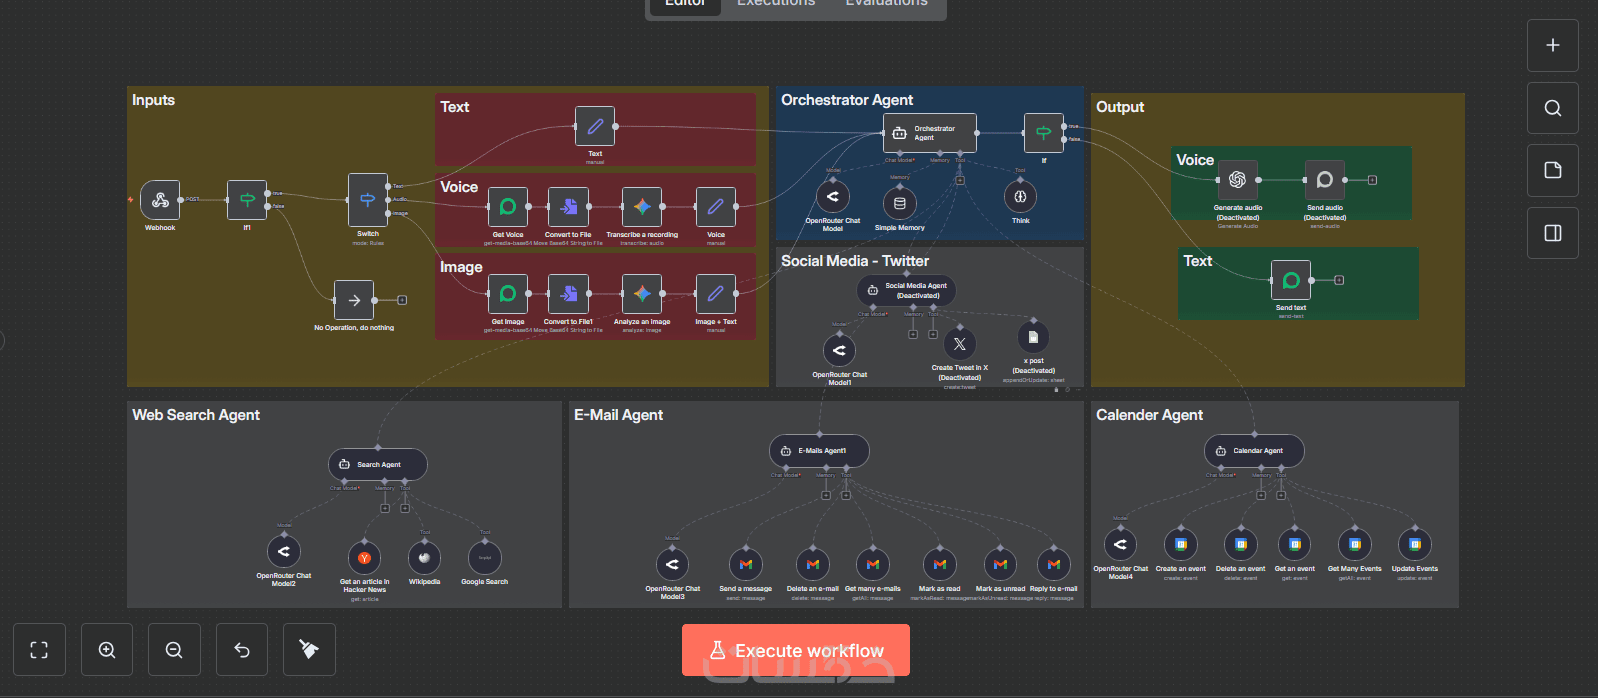Open the node search panel

point(1553,108)
